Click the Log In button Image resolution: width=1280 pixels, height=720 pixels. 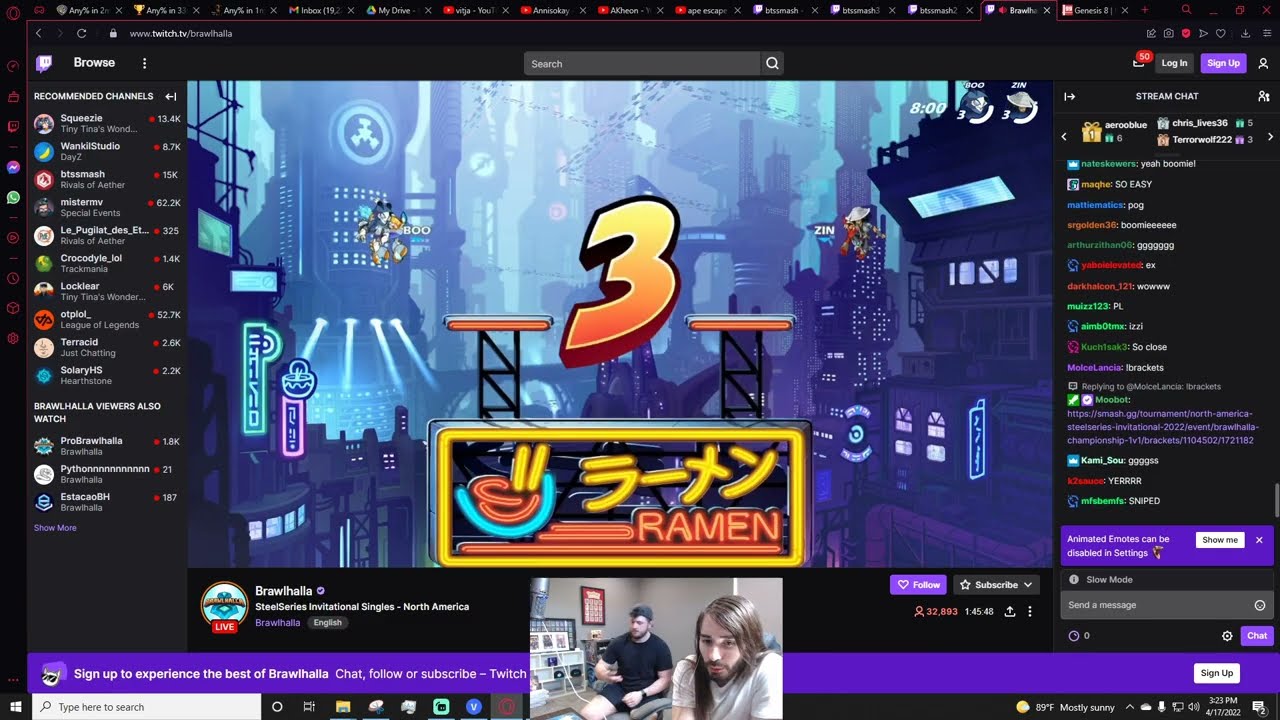pos(1174,63)
